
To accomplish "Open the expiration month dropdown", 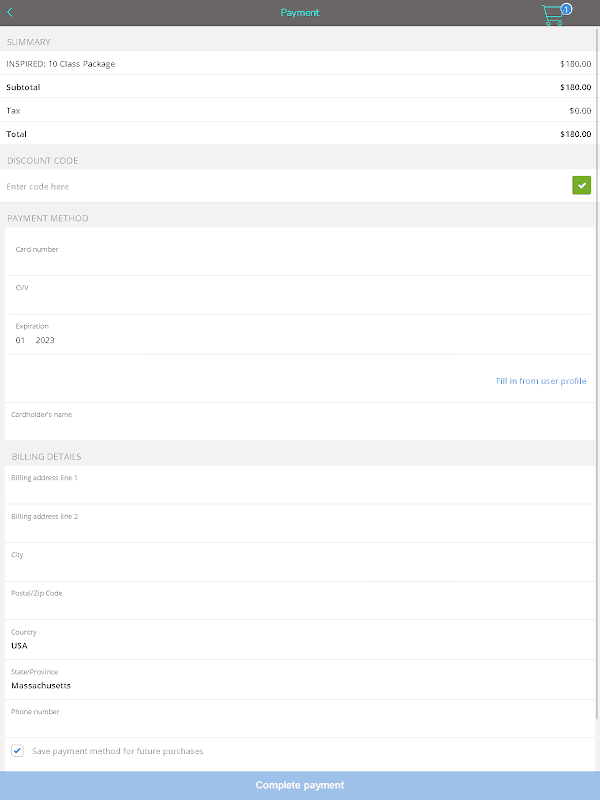I will pos(20,340).
